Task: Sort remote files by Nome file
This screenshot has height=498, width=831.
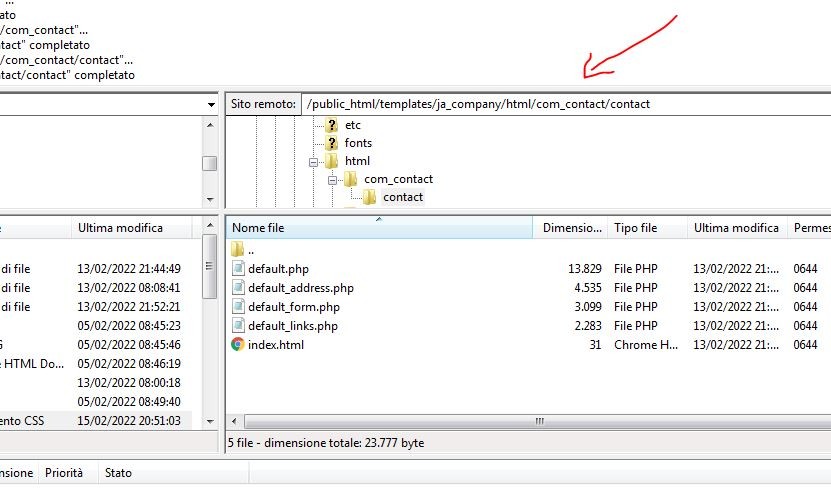Action: pos(379,228)
